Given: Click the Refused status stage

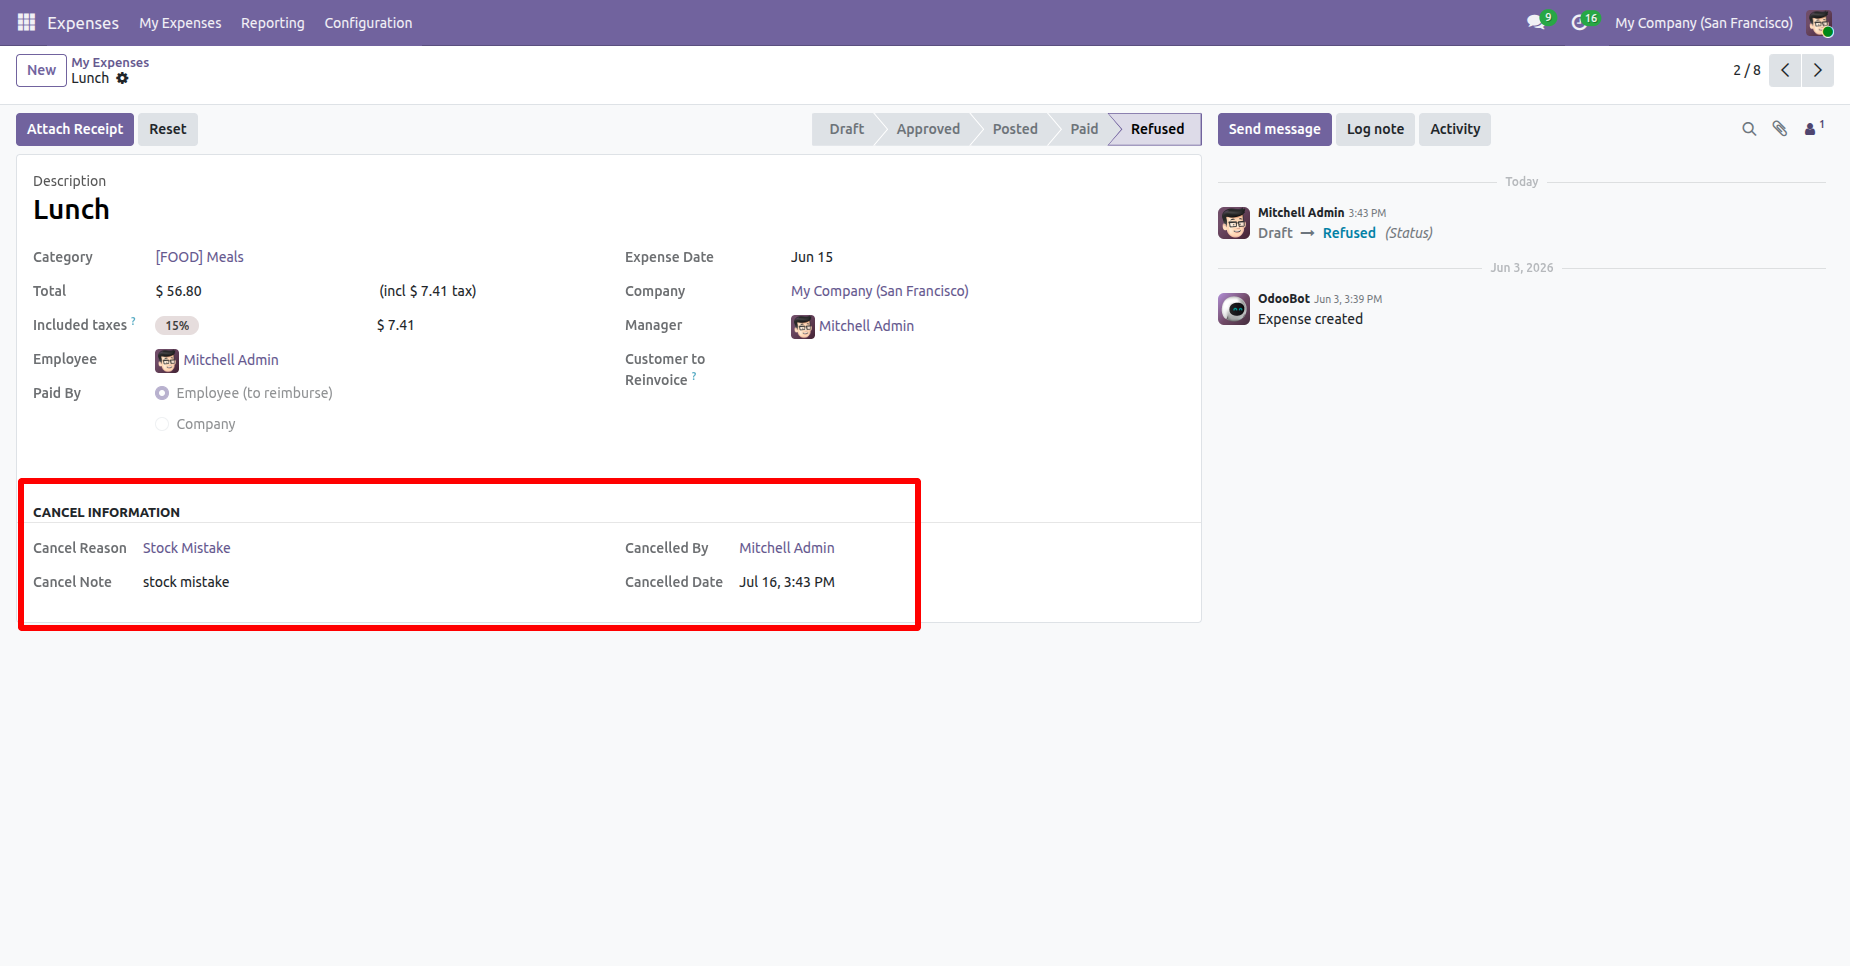Looking at the screenshot, I should 1157,129.
